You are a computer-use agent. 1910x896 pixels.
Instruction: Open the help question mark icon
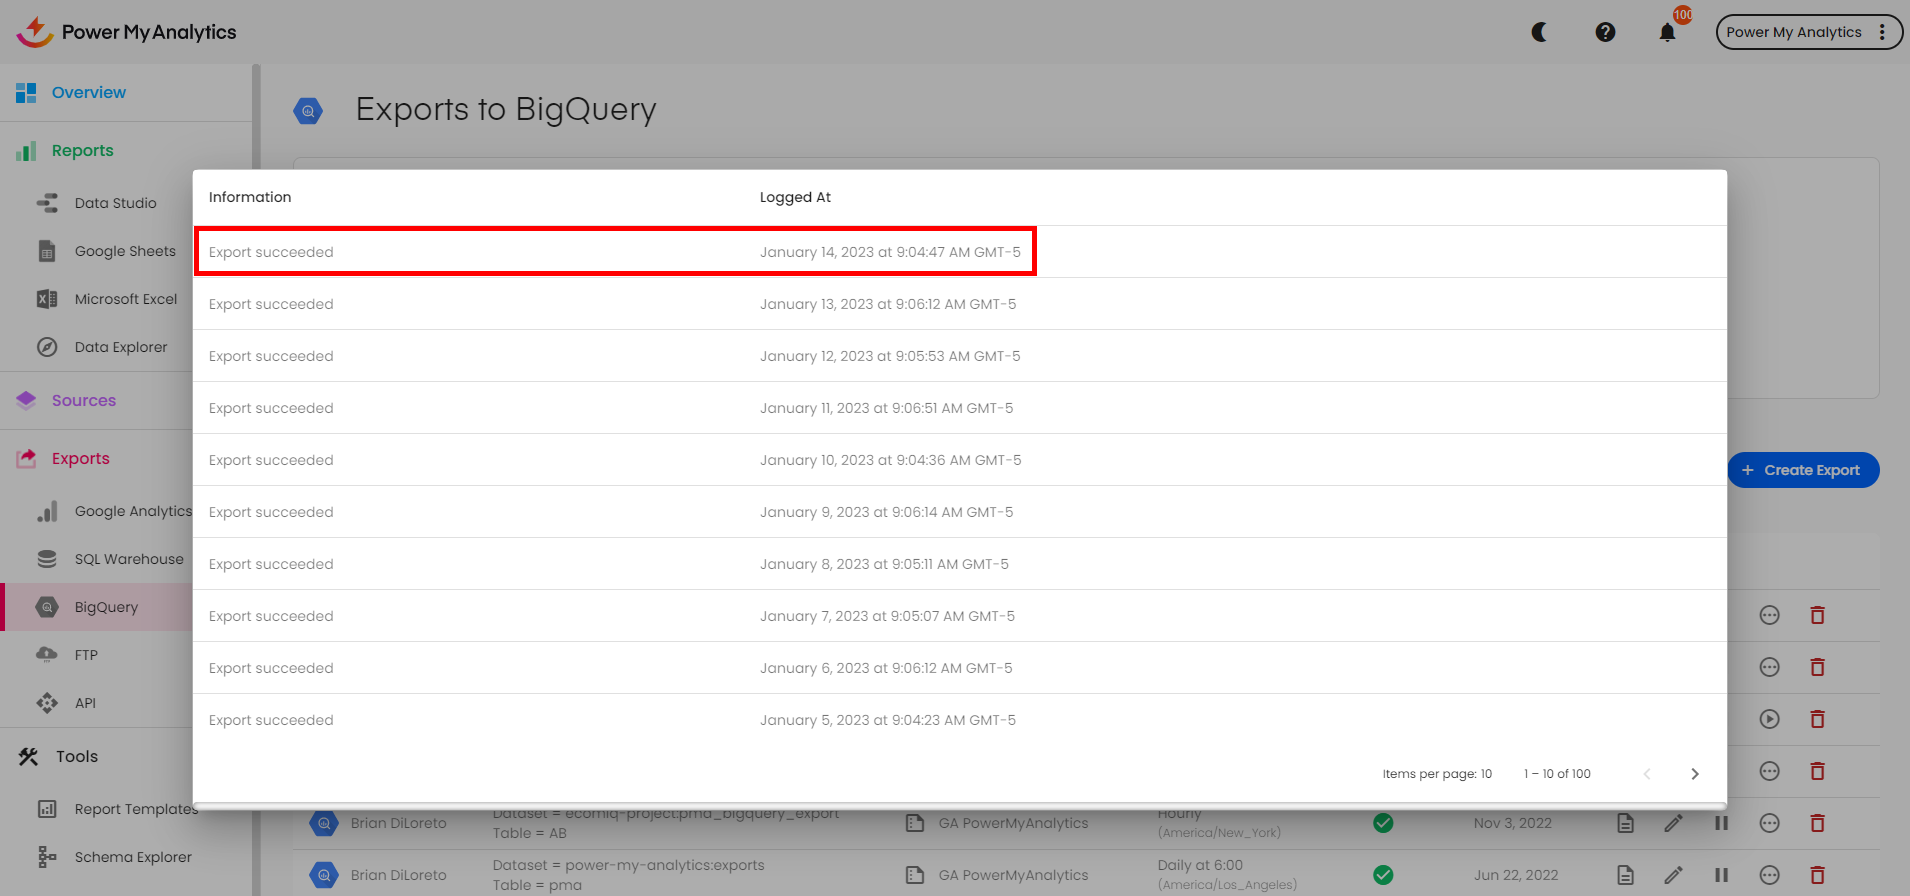click(x=1605, y=32)
